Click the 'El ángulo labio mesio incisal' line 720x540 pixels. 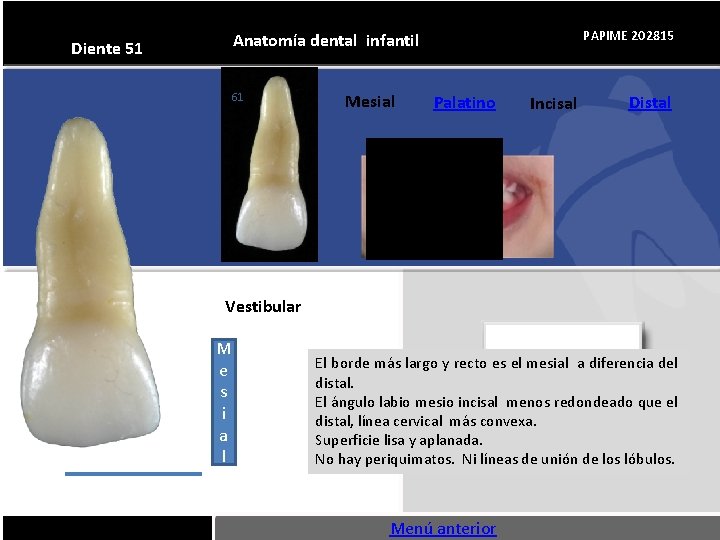496,402
